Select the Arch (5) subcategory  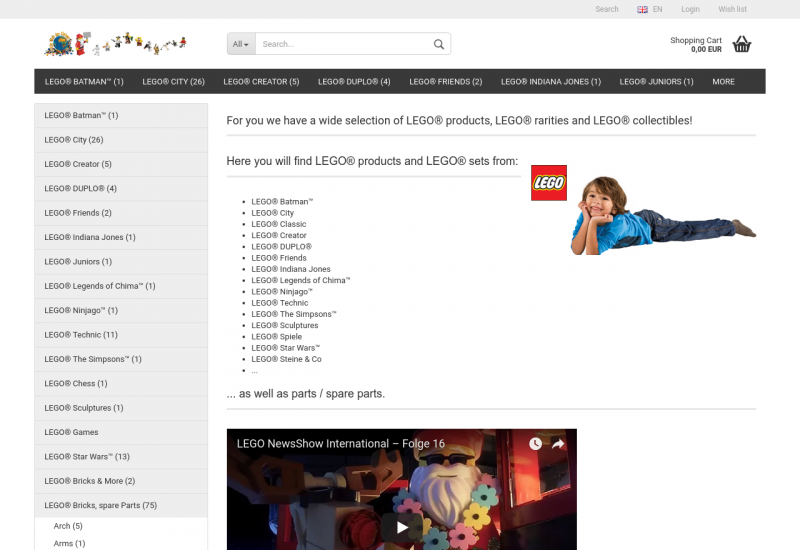pyautogui.click(x=68, y=526)
